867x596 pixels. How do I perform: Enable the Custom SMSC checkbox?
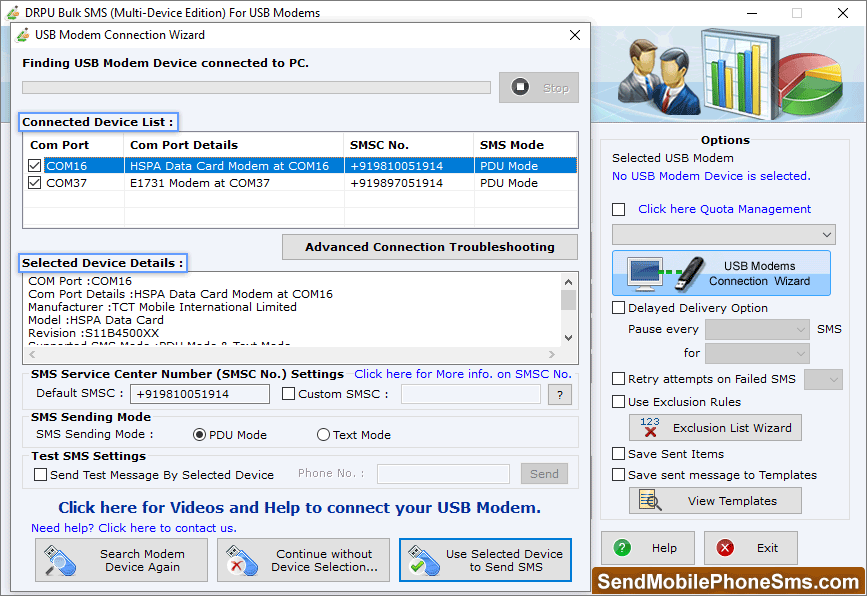click(288, 394)
